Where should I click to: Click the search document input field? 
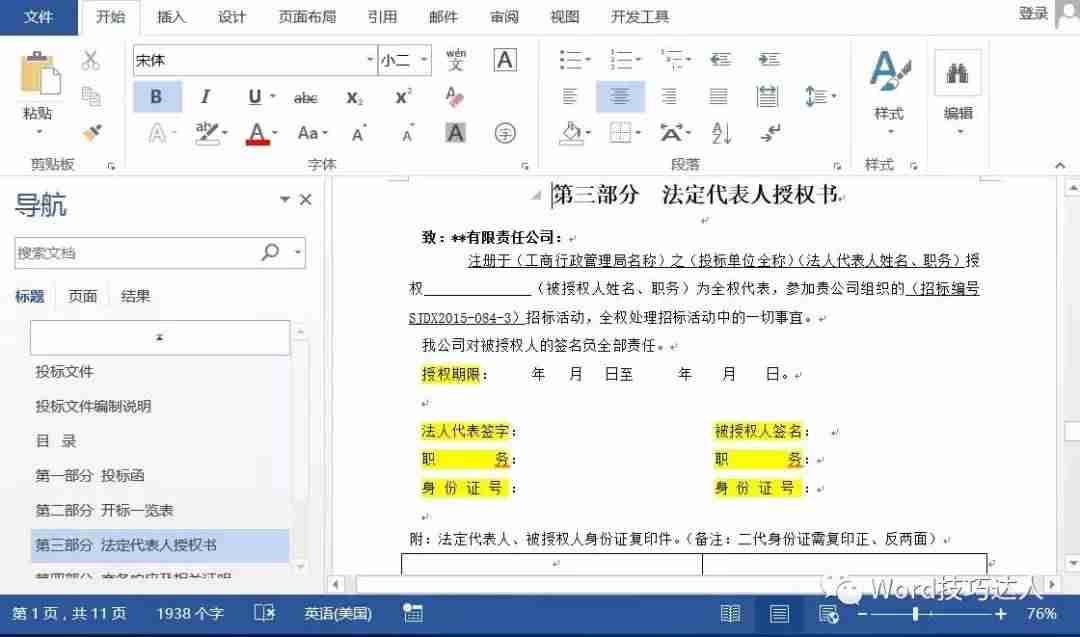tap(136, 253)
